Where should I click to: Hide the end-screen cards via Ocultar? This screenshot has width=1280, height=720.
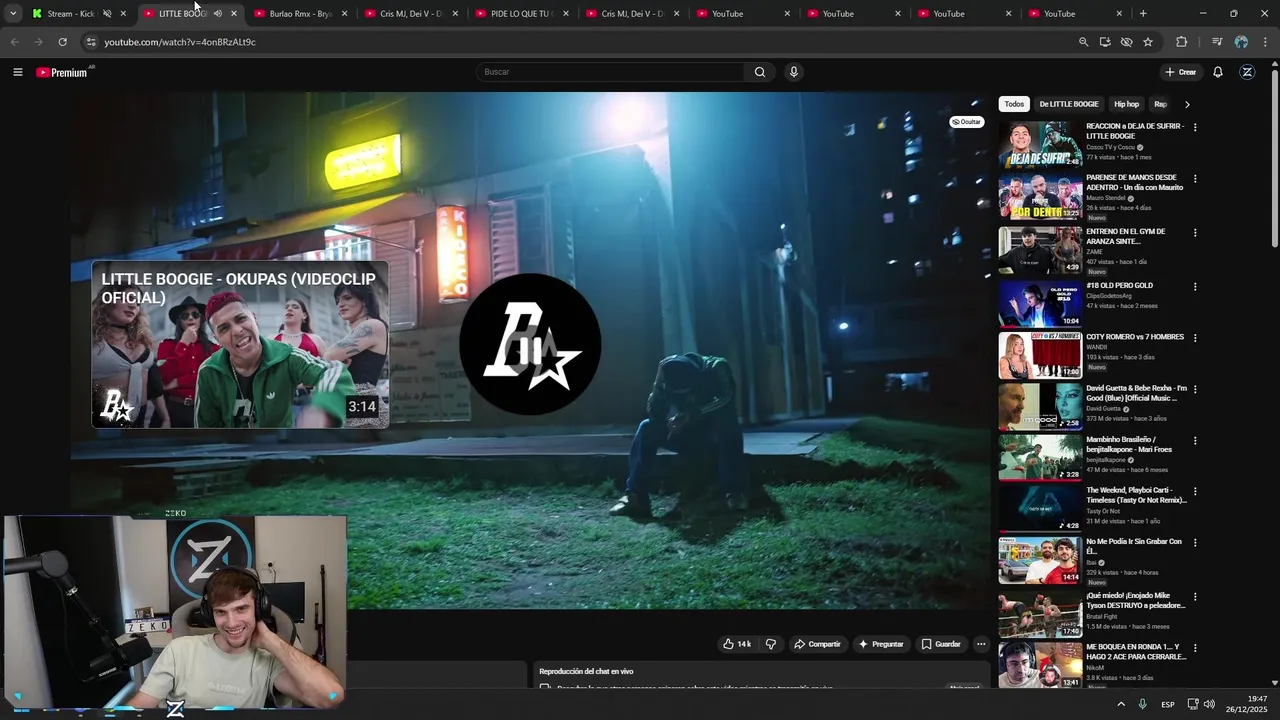pos(967,122)
